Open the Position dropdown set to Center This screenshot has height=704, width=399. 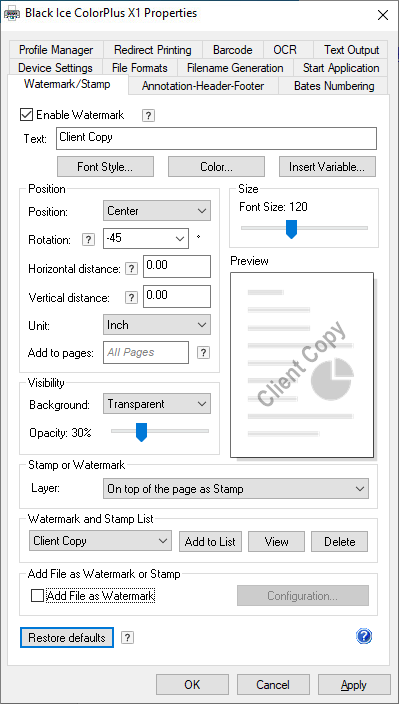pyautogui.click(x=157, y=211)
